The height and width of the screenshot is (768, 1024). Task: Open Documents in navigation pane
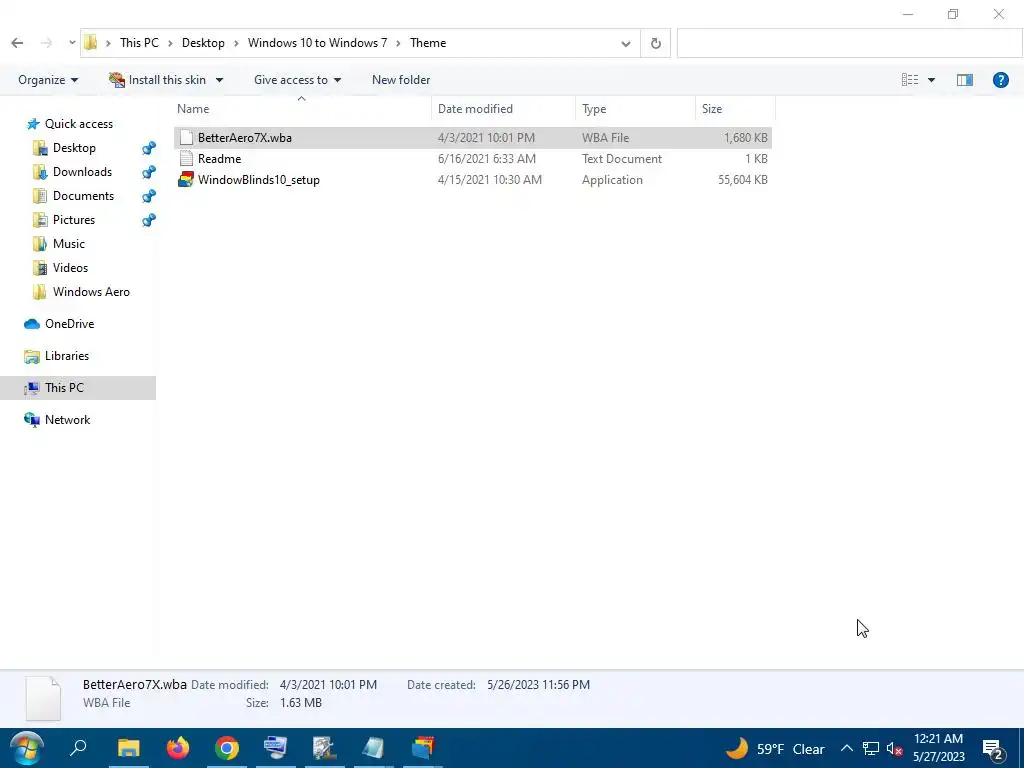(83, 196)
